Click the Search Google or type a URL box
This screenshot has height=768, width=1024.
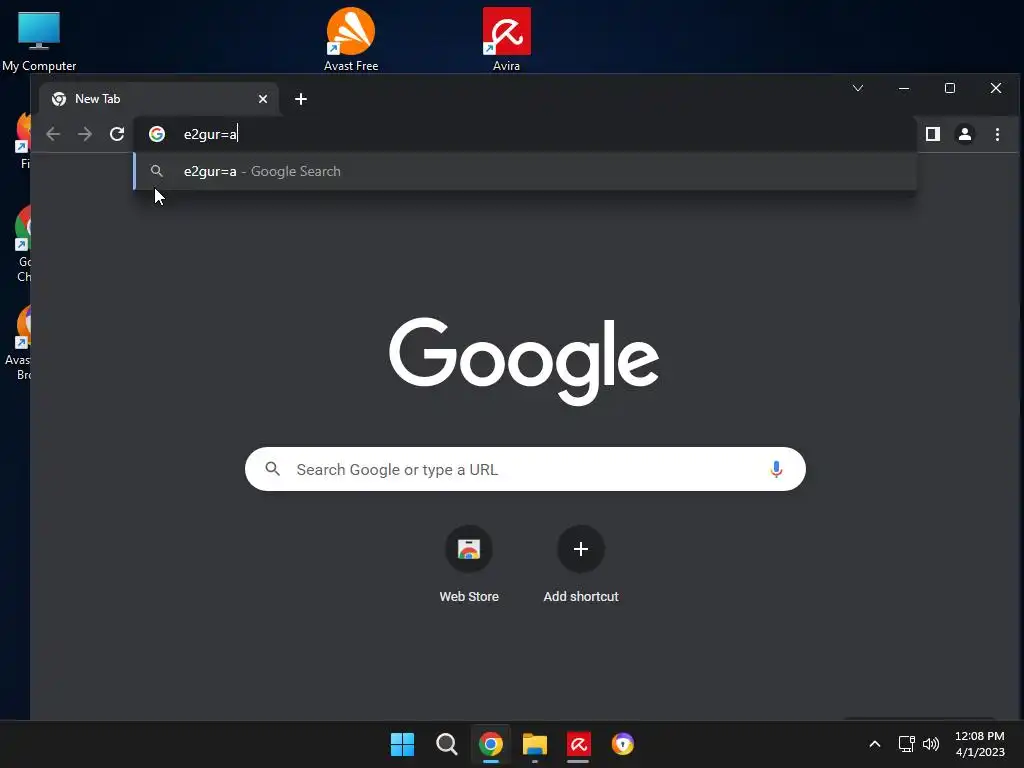pyautogui.click(x=525, y=469)
